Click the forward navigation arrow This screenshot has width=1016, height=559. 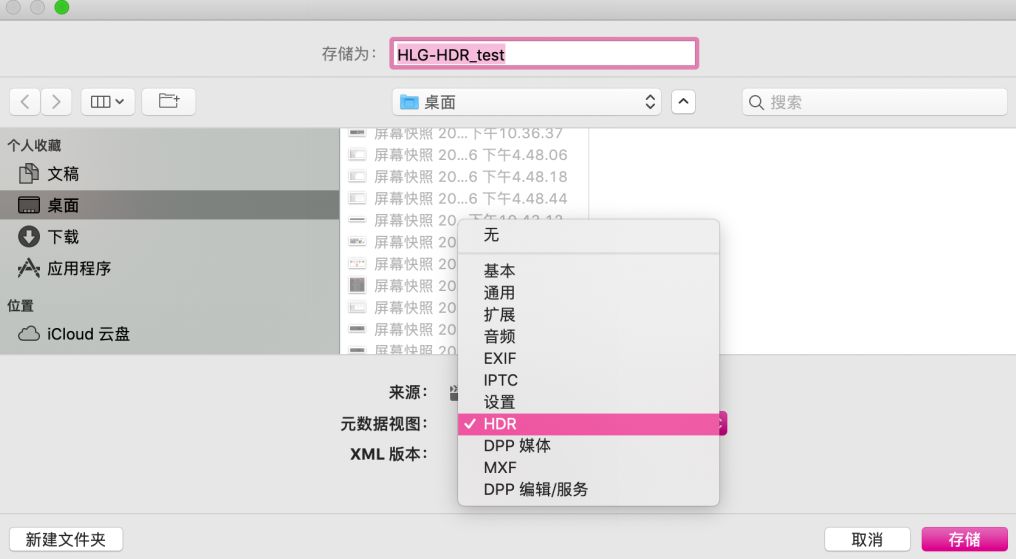click(x=56, y=102)
